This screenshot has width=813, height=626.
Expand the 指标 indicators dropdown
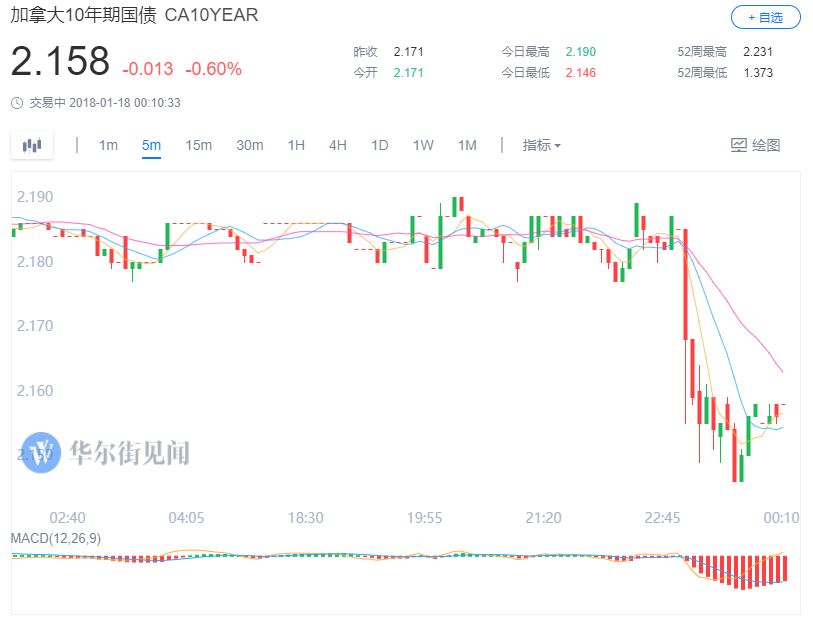coord(541,145)
